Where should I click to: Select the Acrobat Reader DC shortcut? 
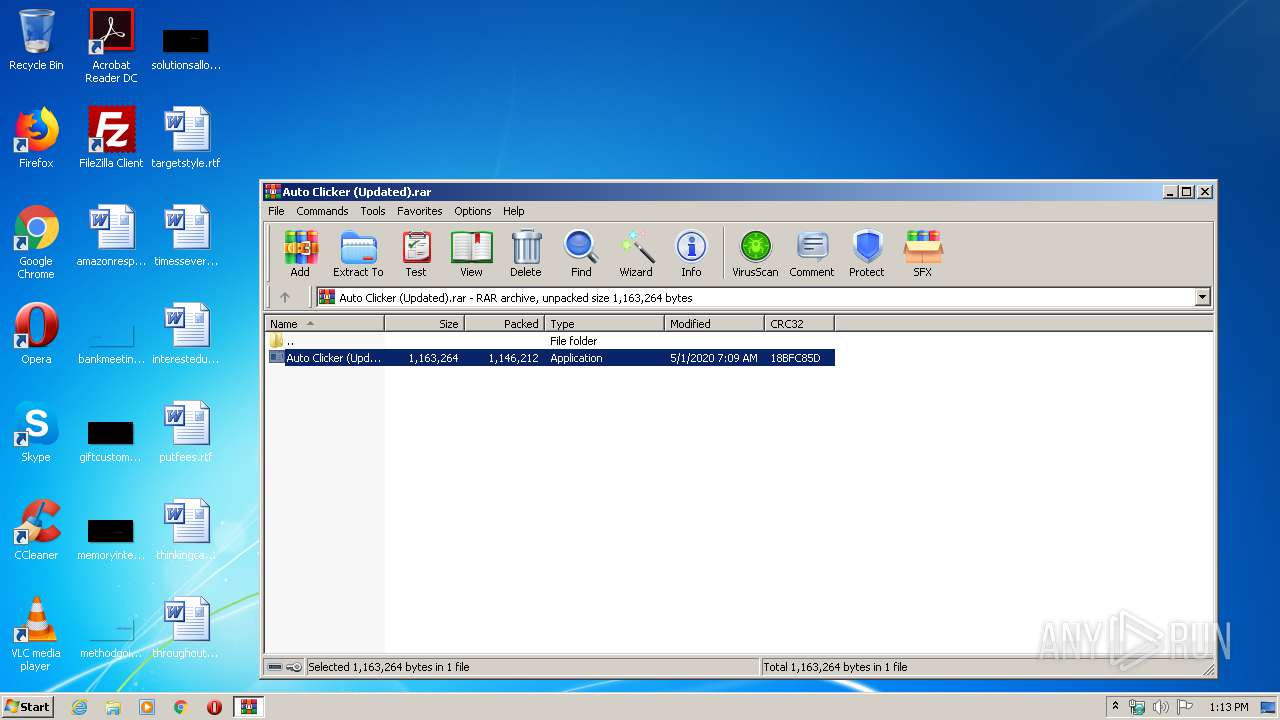click(x=111, y=47)
